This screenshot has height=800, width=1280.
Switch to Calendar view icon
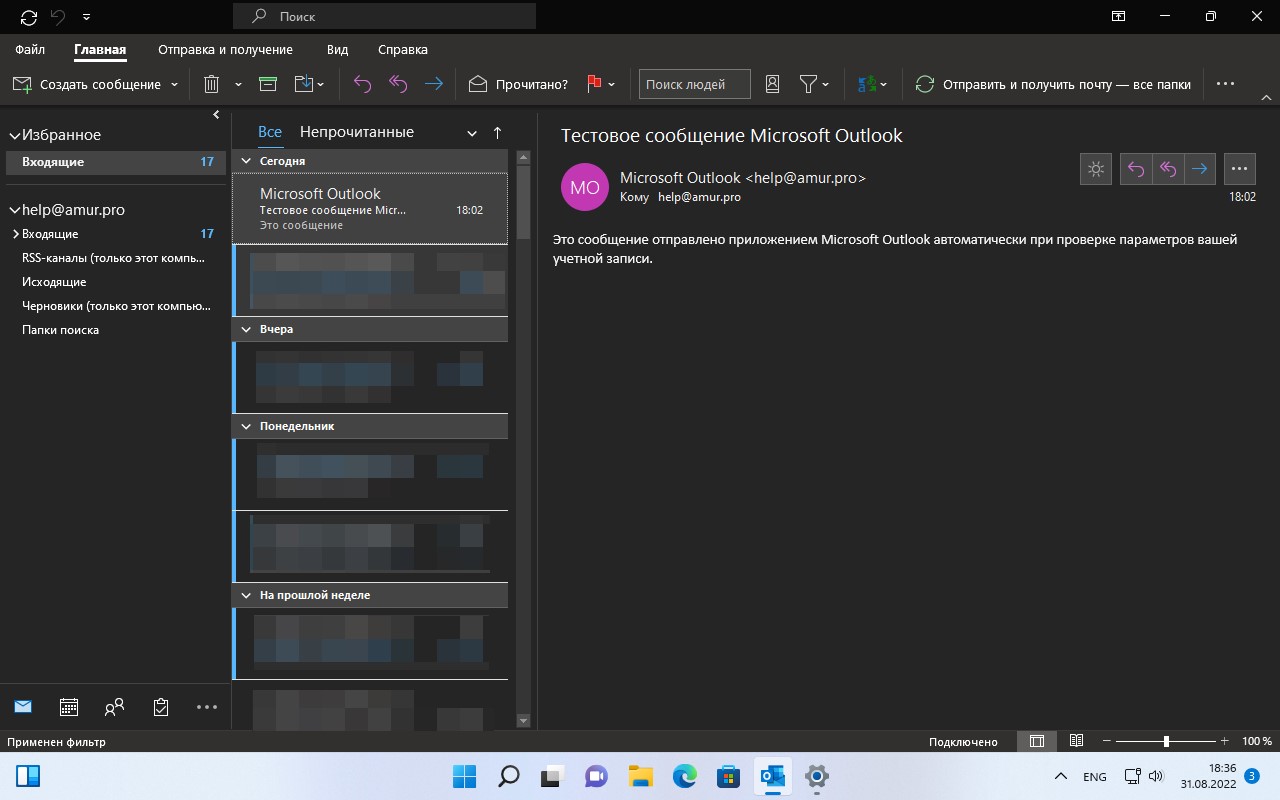[69, 707]
